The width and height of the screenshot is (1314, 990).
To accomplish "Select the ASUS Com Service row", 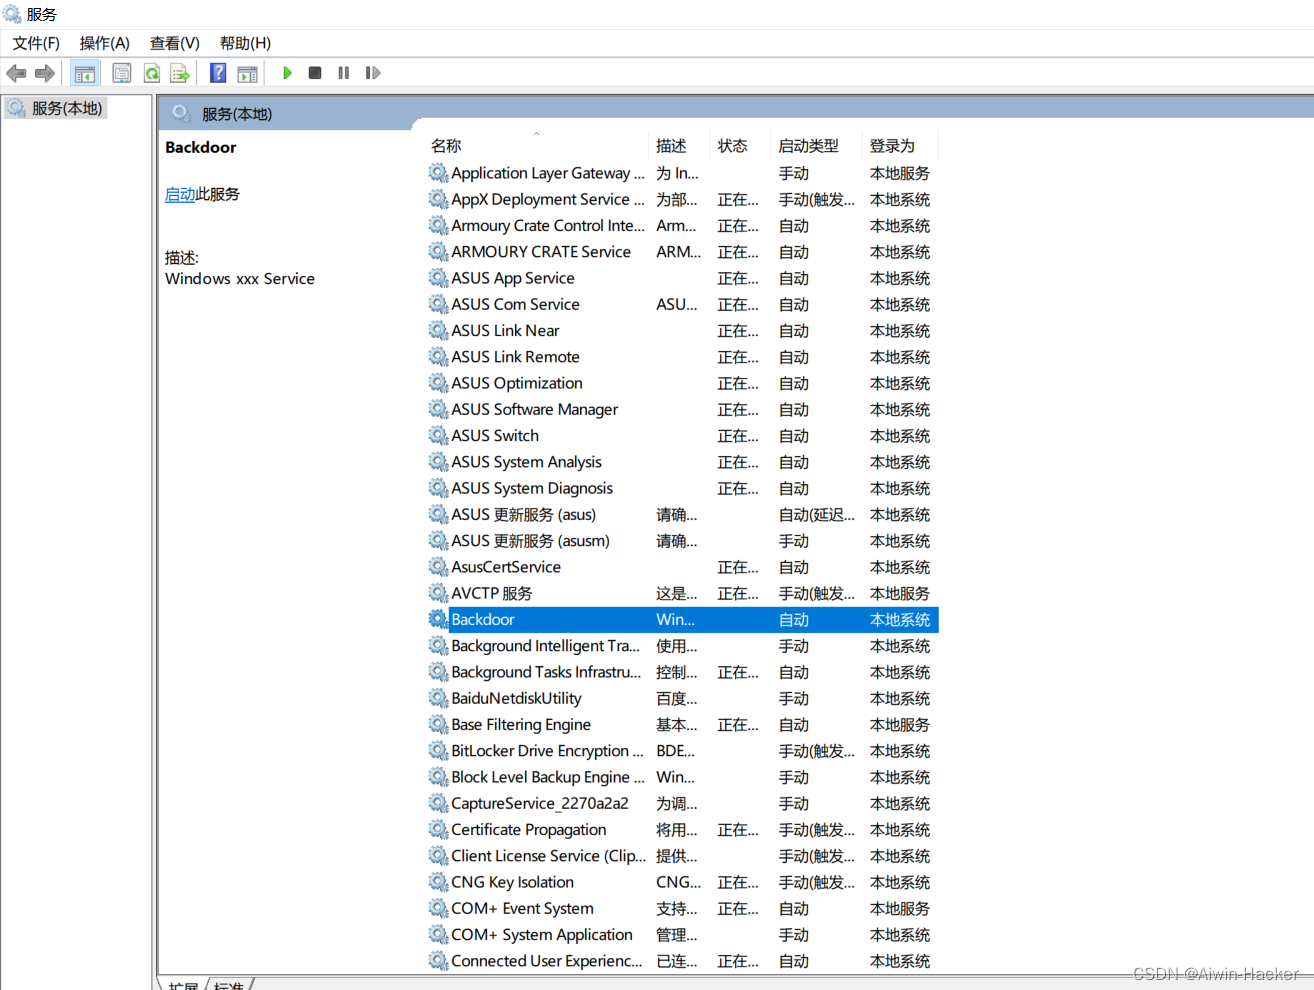I will (683, 304).
